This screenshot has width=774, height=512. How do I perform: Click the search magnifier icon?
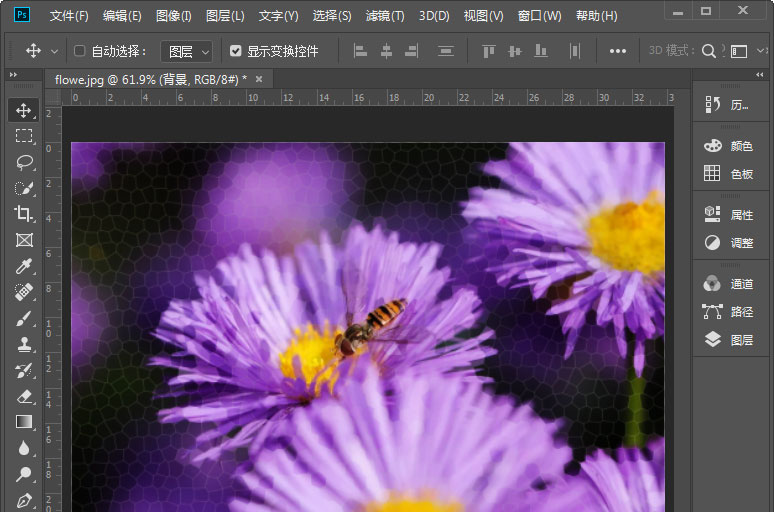(708, 51)
